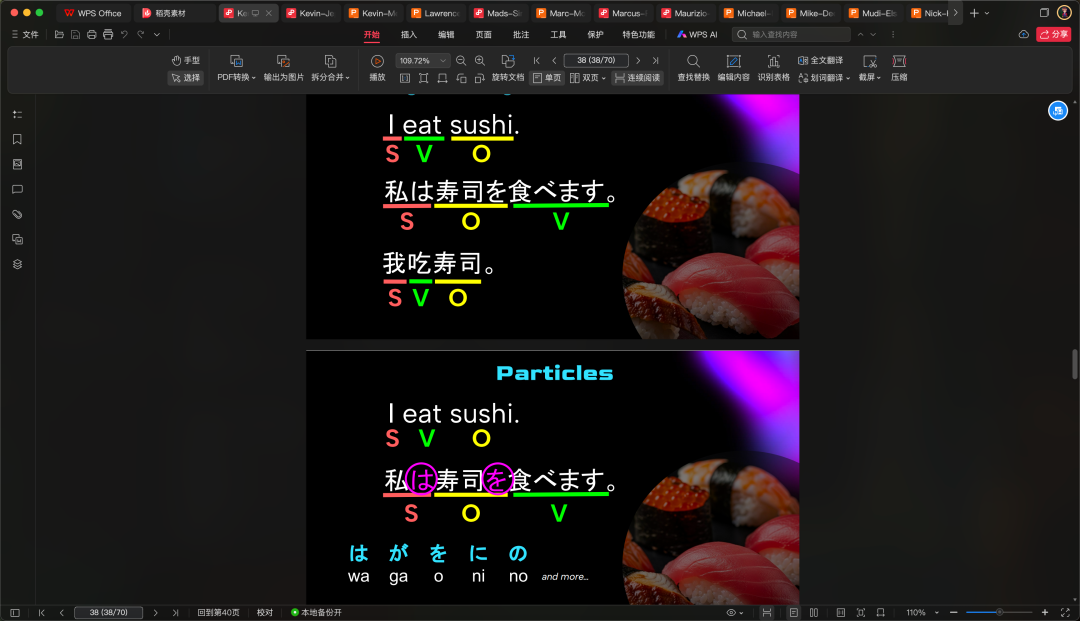The height and width of the screenshot is (621, 1080).
Task: Switch to the Lawrence document tab
Action: [x=436, y=13]
